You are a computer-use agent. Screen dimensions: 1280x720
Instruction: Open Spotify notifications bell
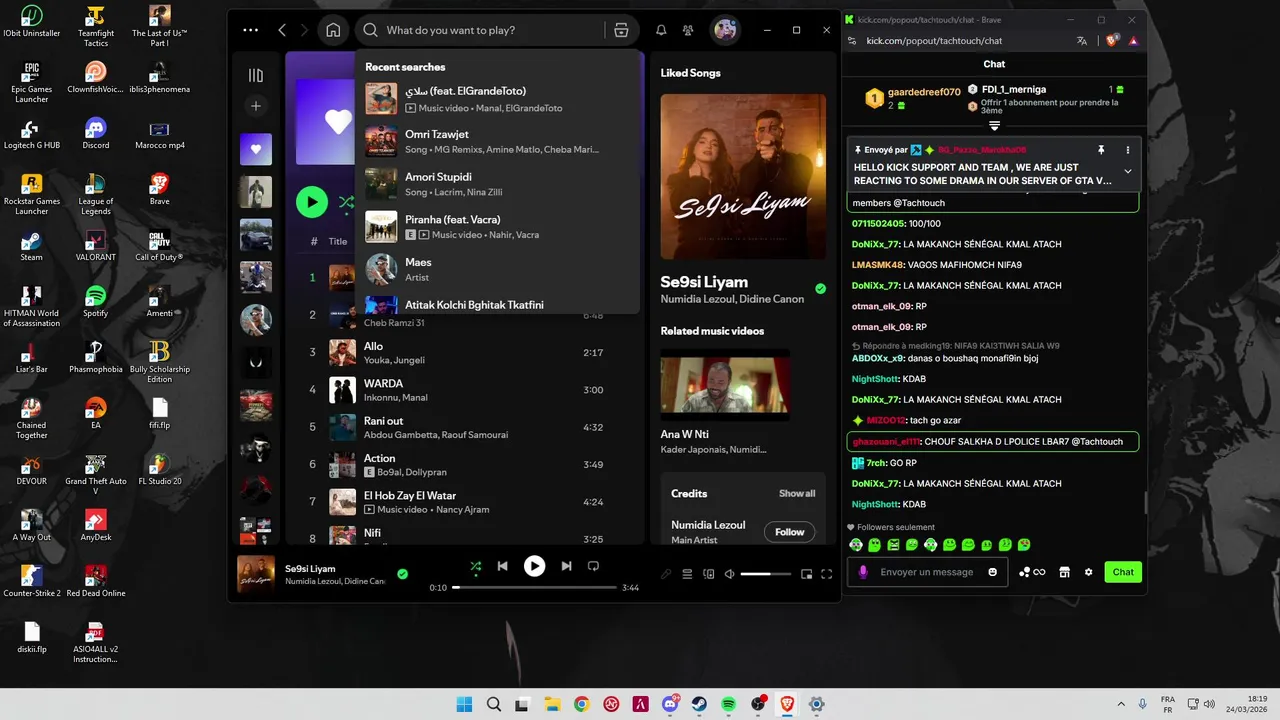(661, 30)
